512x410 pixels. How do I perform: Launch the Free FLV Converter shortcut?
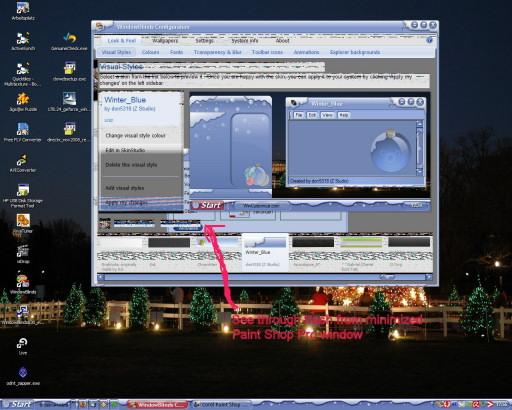(23, 132)
